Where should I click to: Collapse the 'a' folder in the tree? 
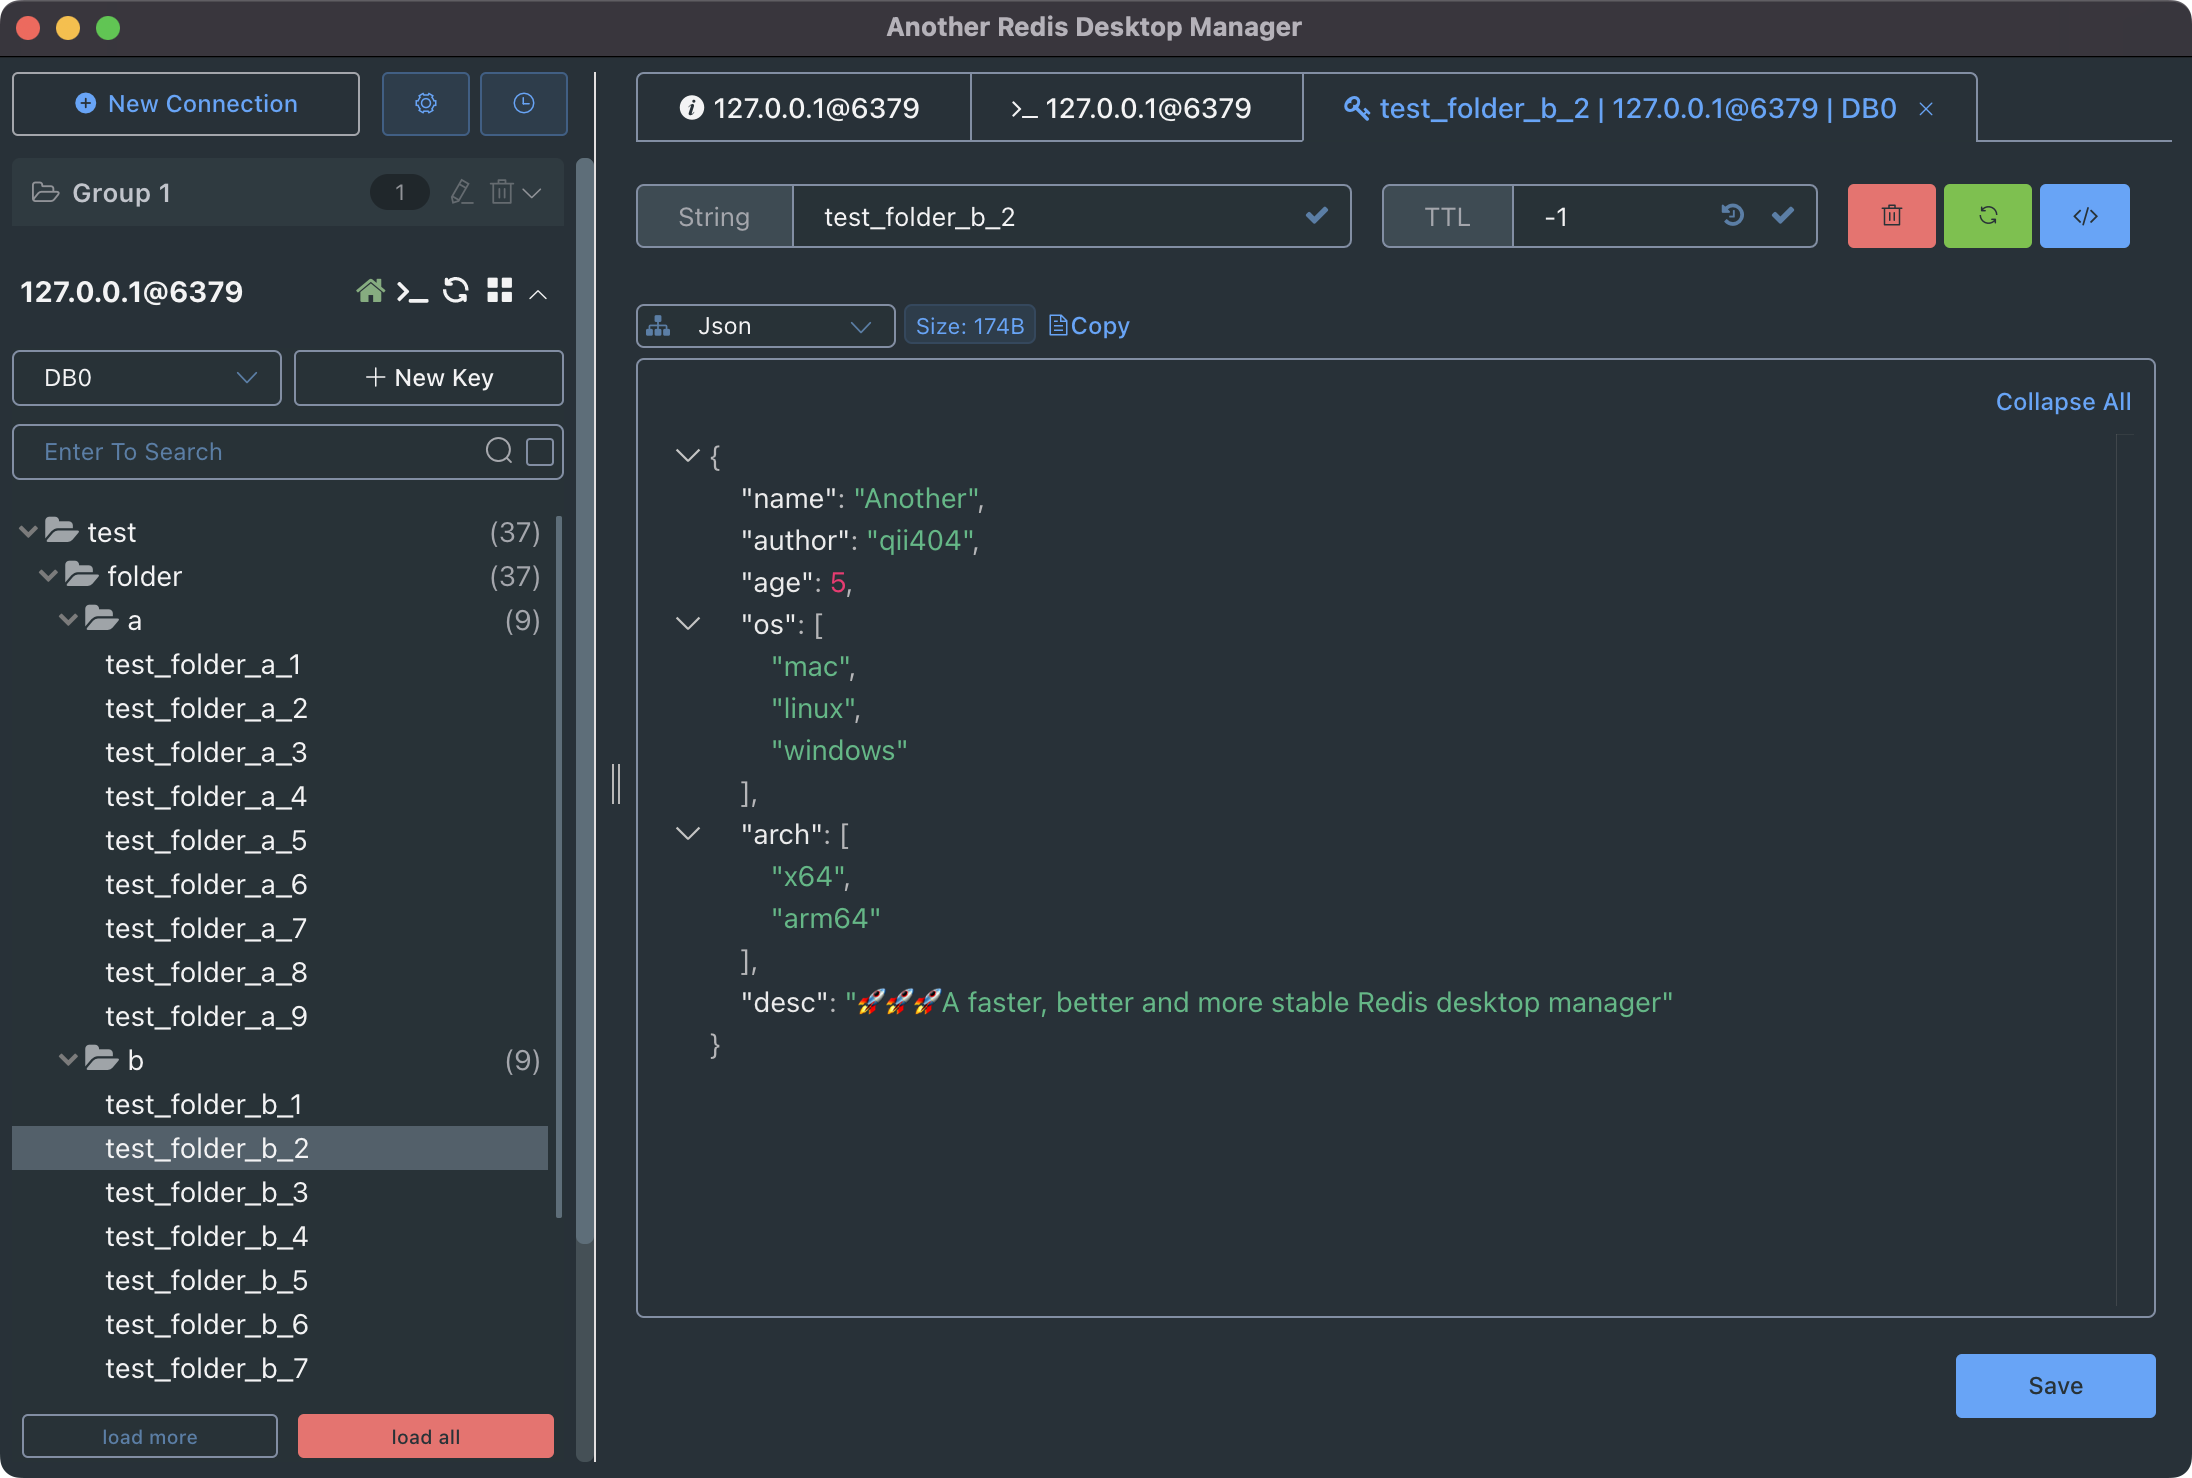point(68,620)
